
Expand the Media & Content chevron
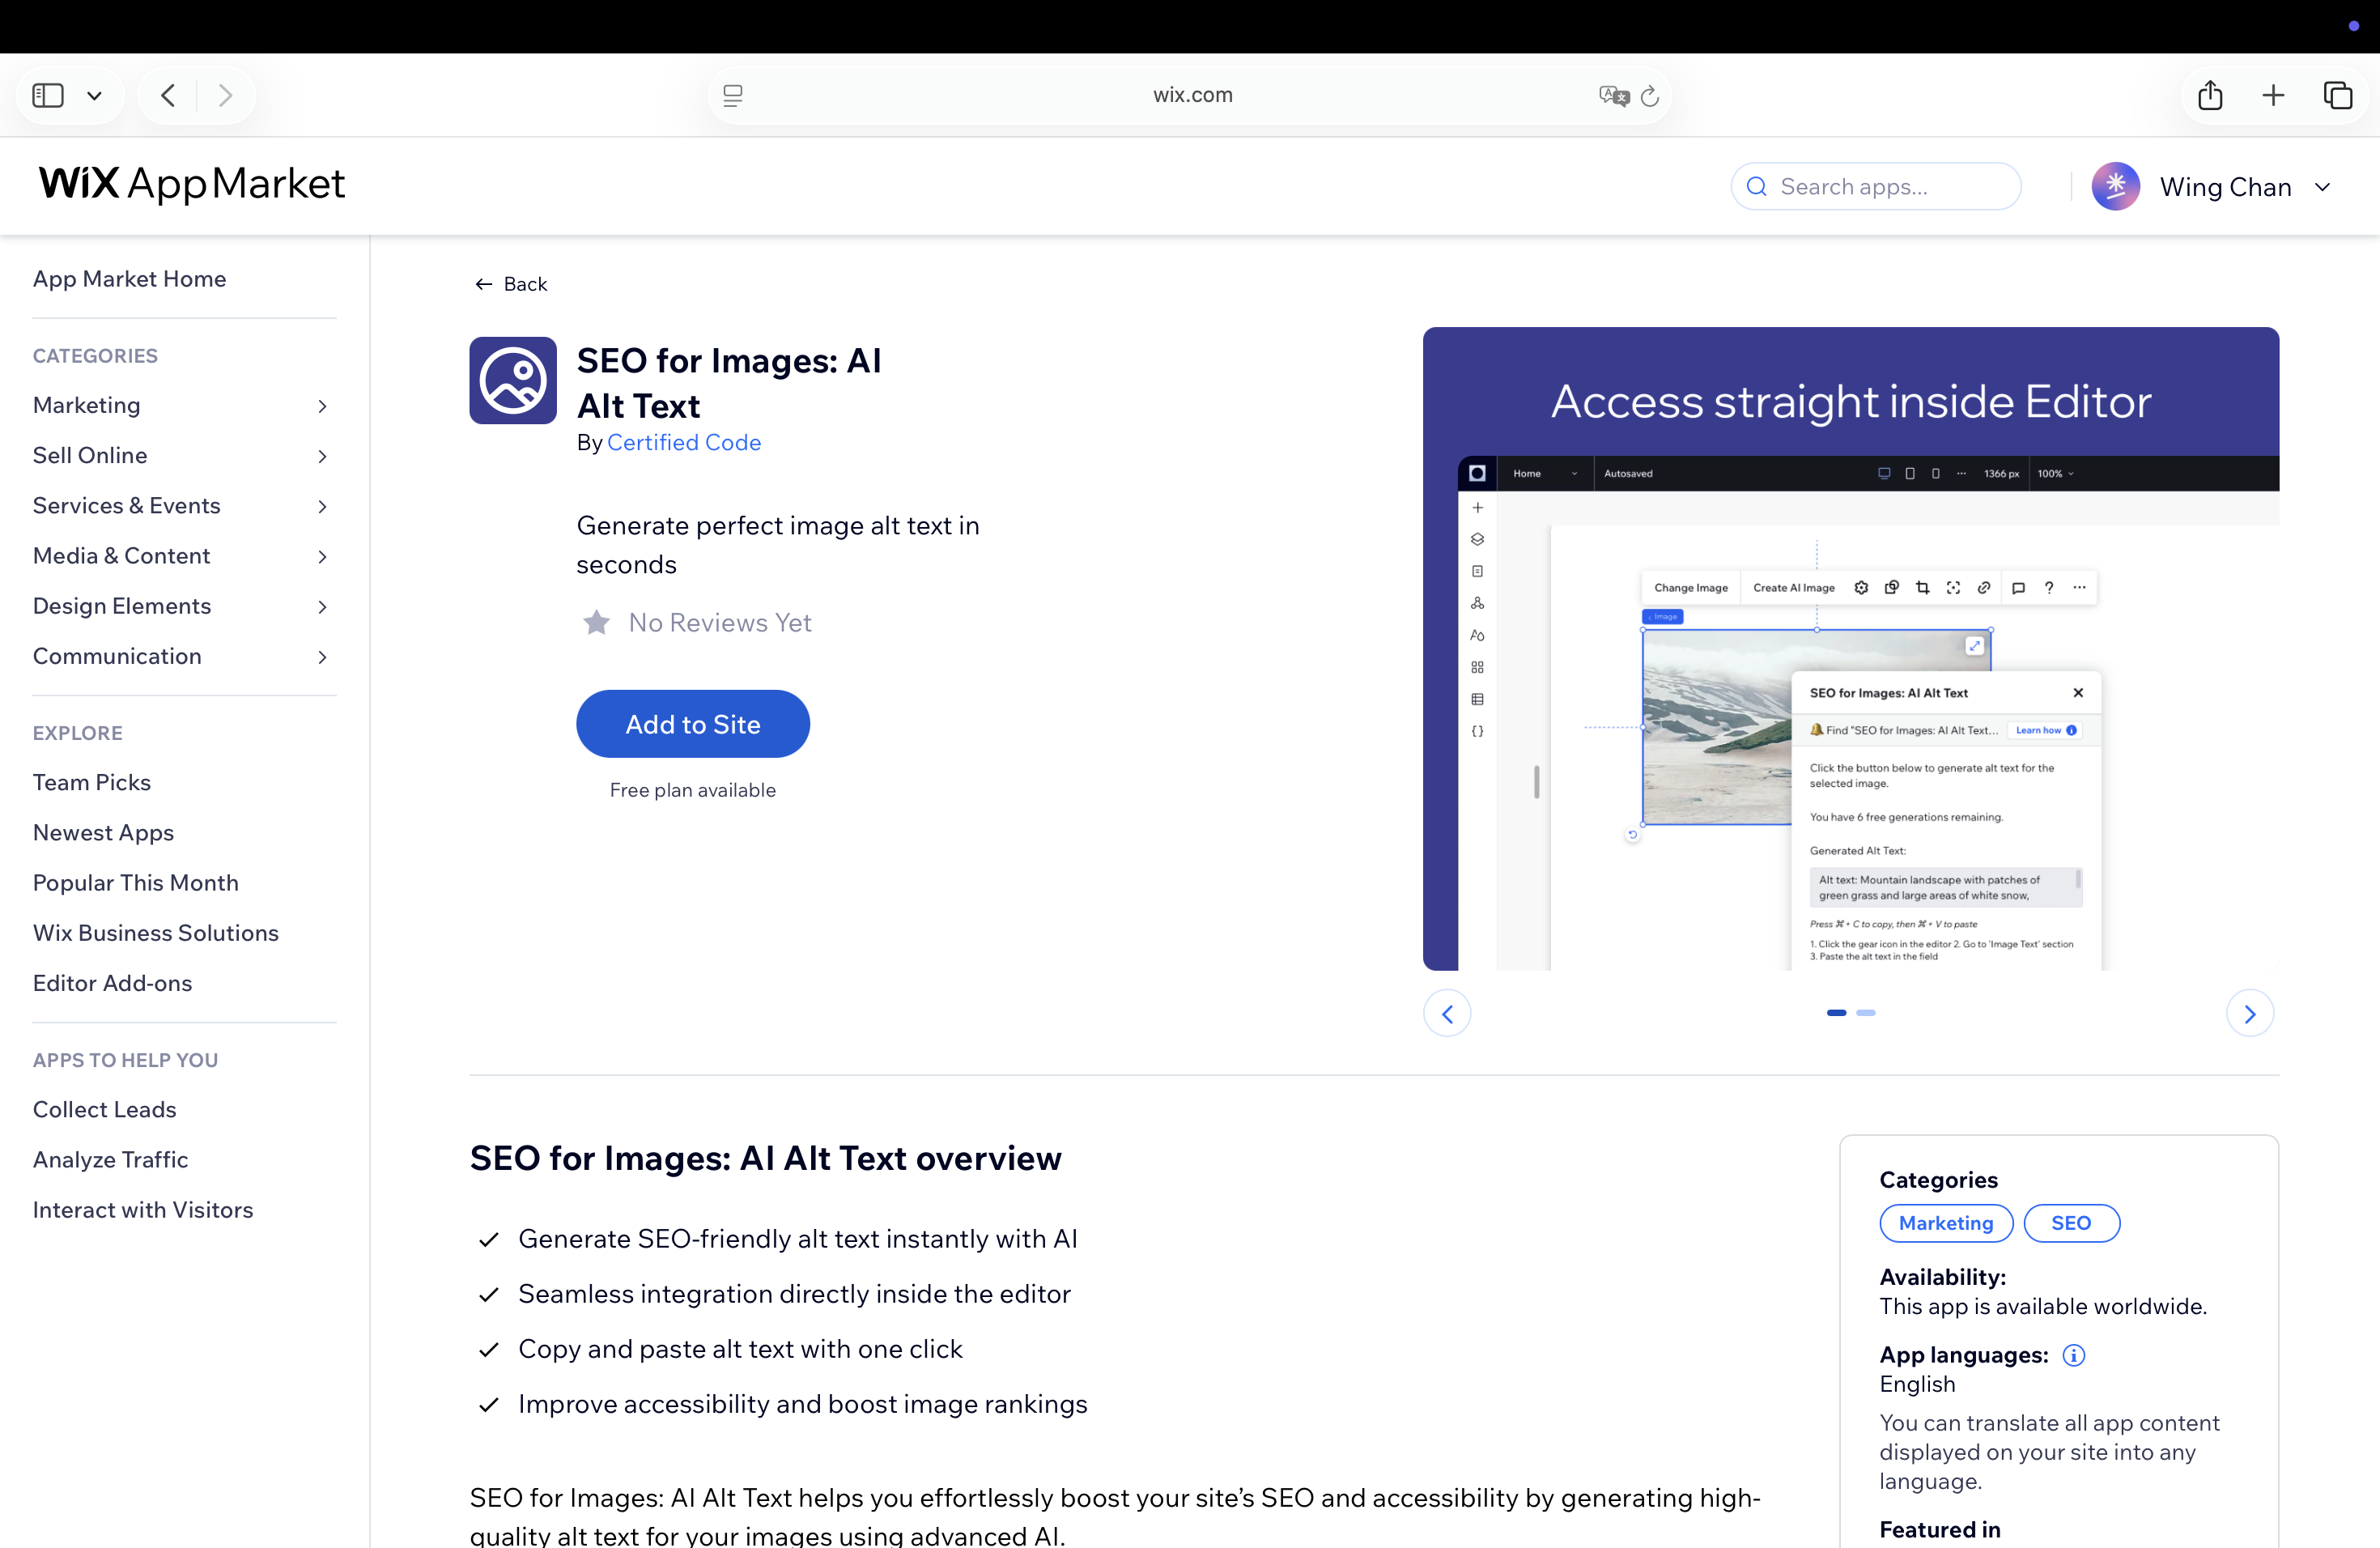tap(322, 556)
